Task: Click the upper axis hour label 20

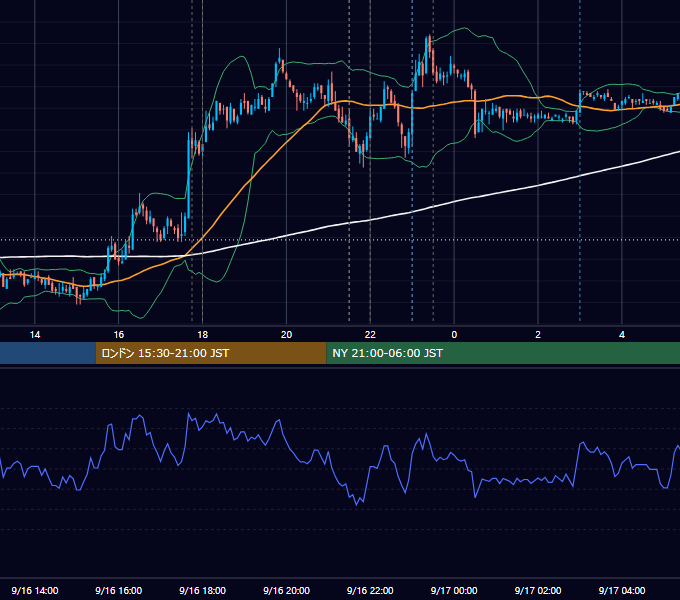Action: point(286,335)
